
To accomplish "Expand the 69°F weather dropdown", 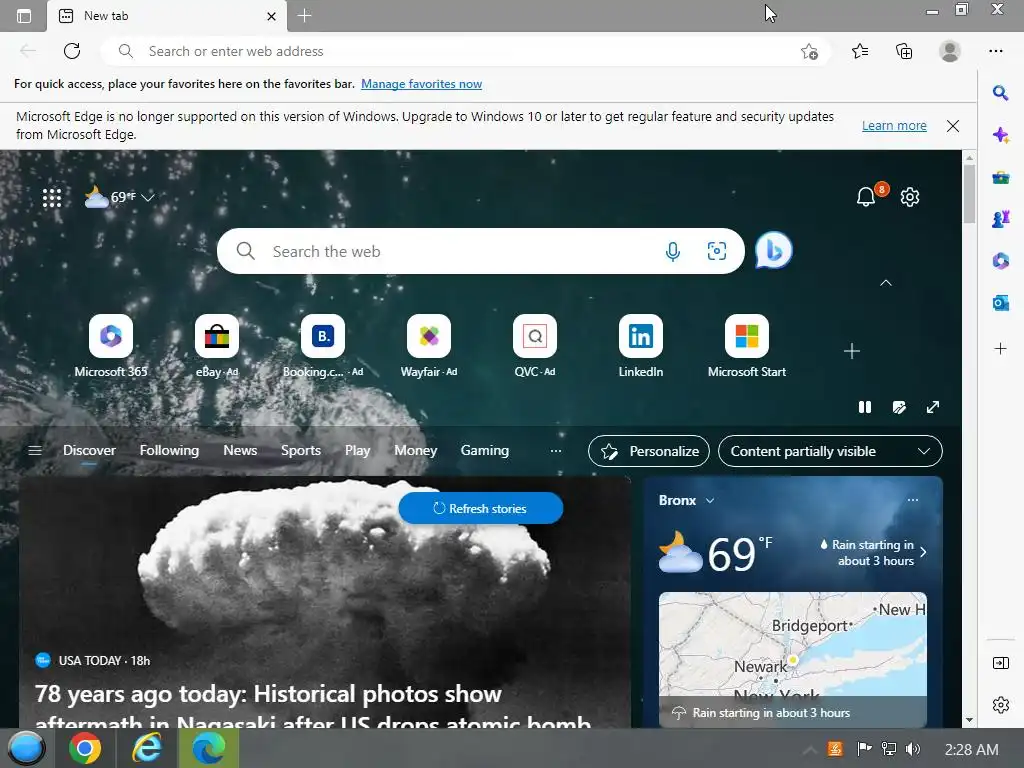I will pyautogui.click(x=148, y=197).
